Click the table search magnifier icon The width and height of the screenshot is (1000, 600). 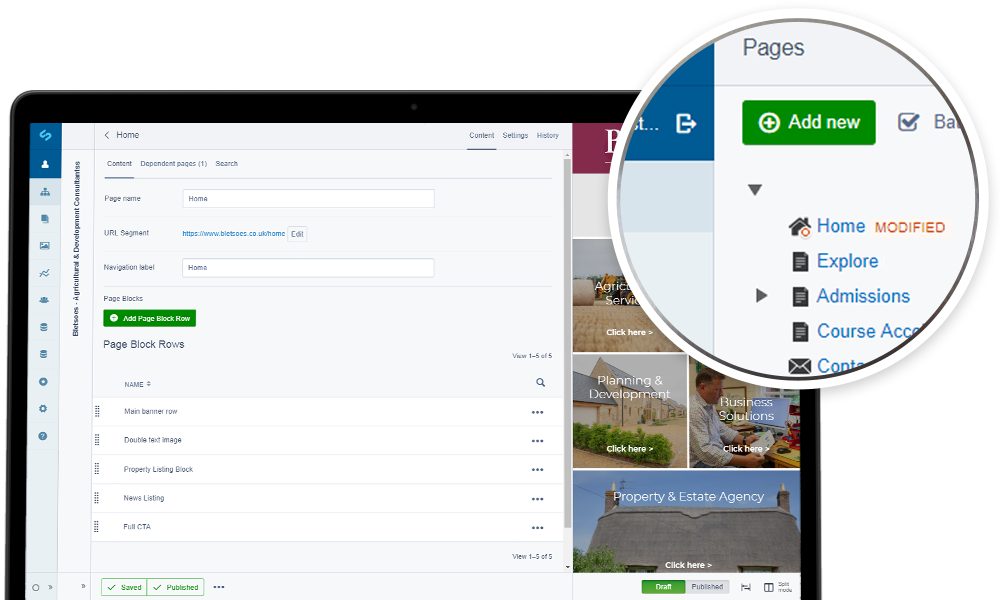[540, 383]
